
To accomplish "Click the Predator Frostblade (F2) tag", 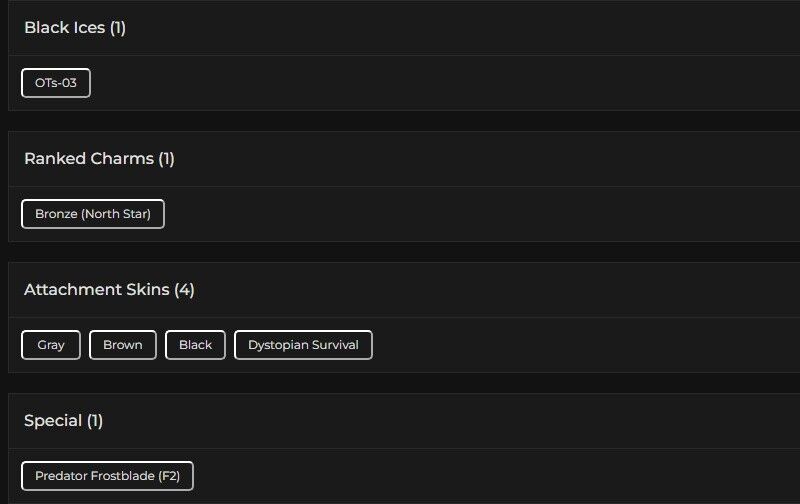I will tap(107, 476).
